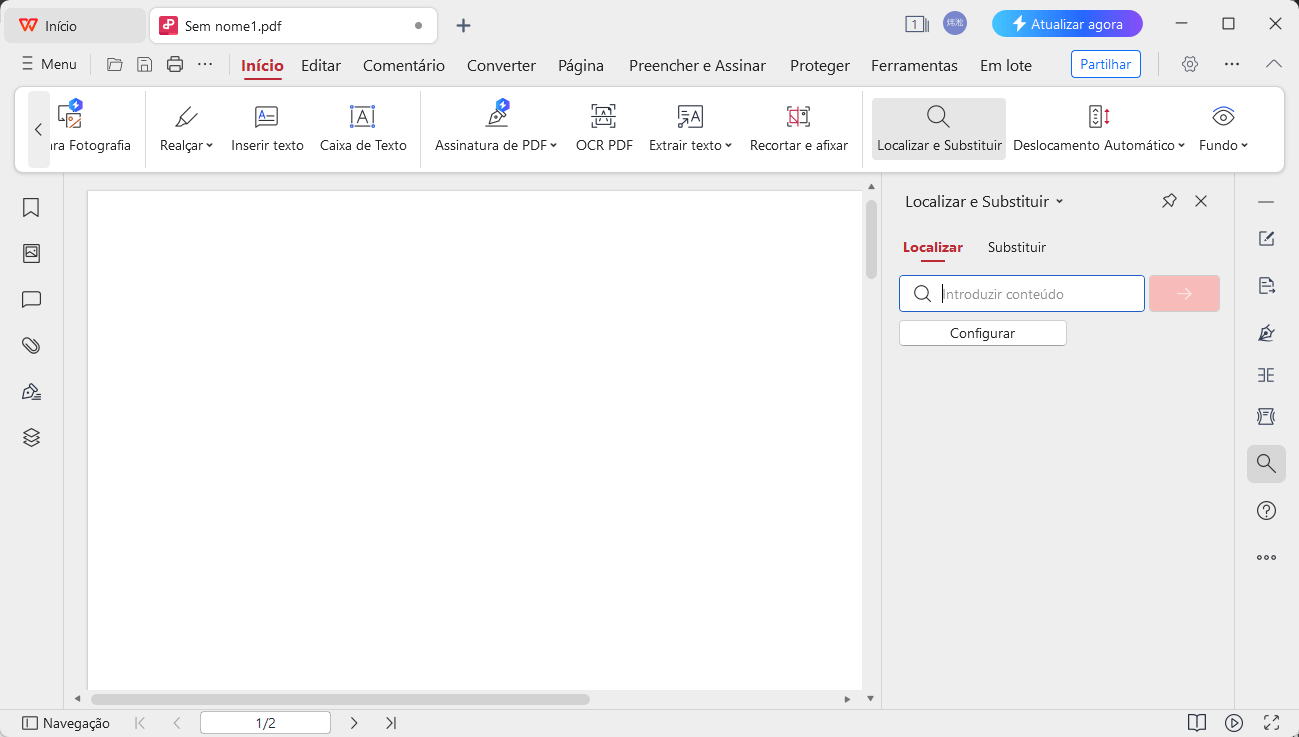Open the Menu hamburger button
The width and height of the screenshot is (1299, 737).
click(49, 64)
